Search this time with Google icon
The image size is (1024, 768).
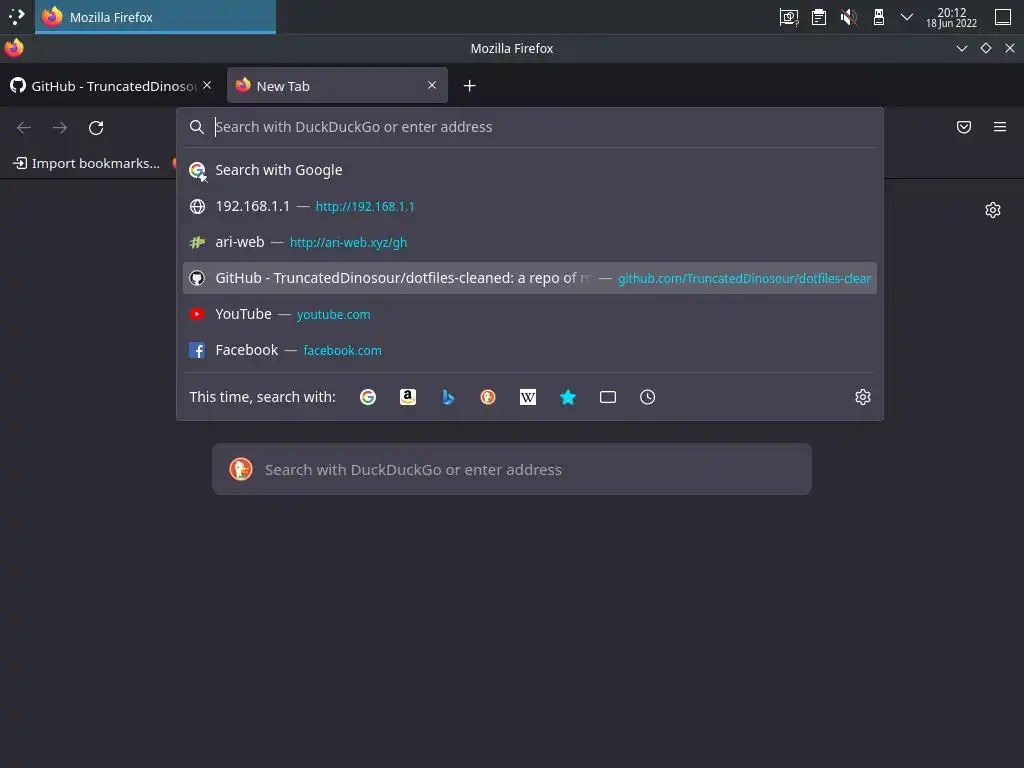pos(368,397)
